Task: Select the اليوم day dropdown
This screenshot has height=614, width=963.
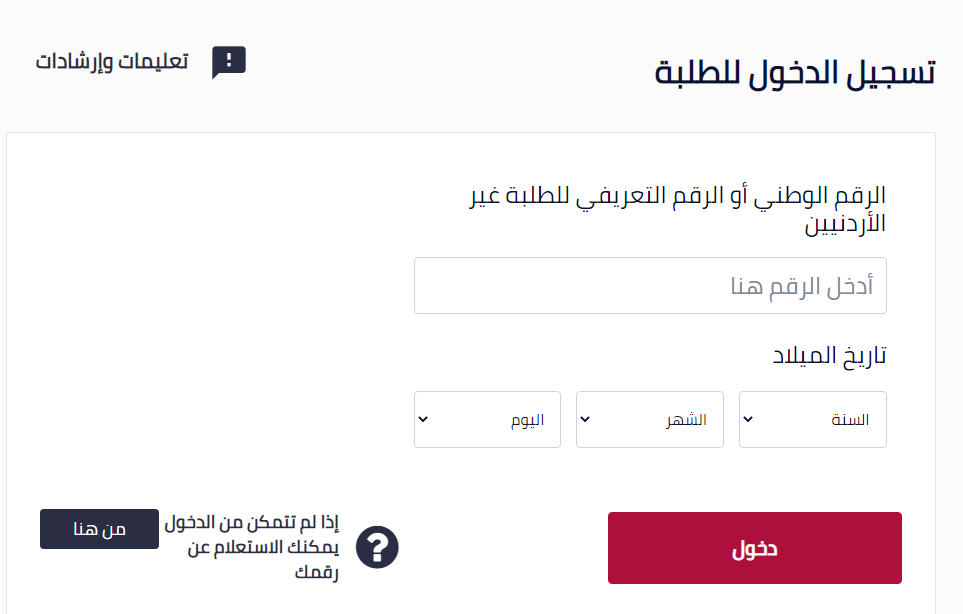Action: point(487,419)
